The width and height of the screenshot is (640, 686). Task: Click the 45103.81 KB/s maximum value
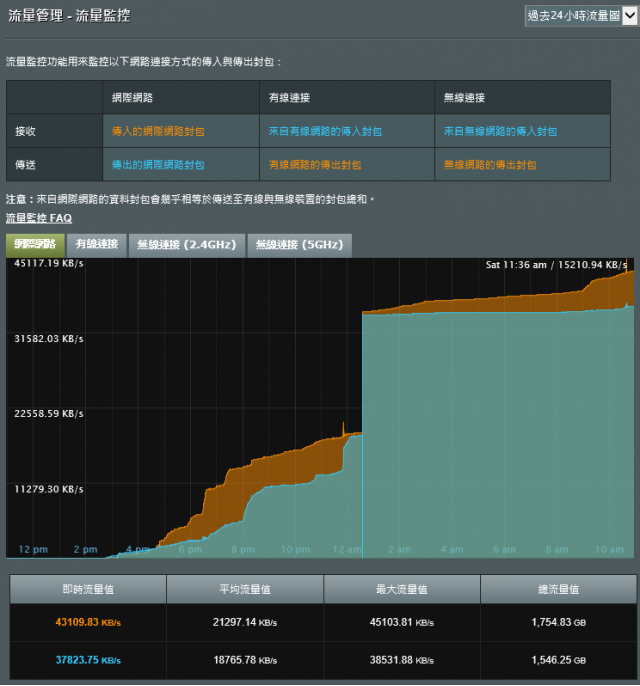402,623
